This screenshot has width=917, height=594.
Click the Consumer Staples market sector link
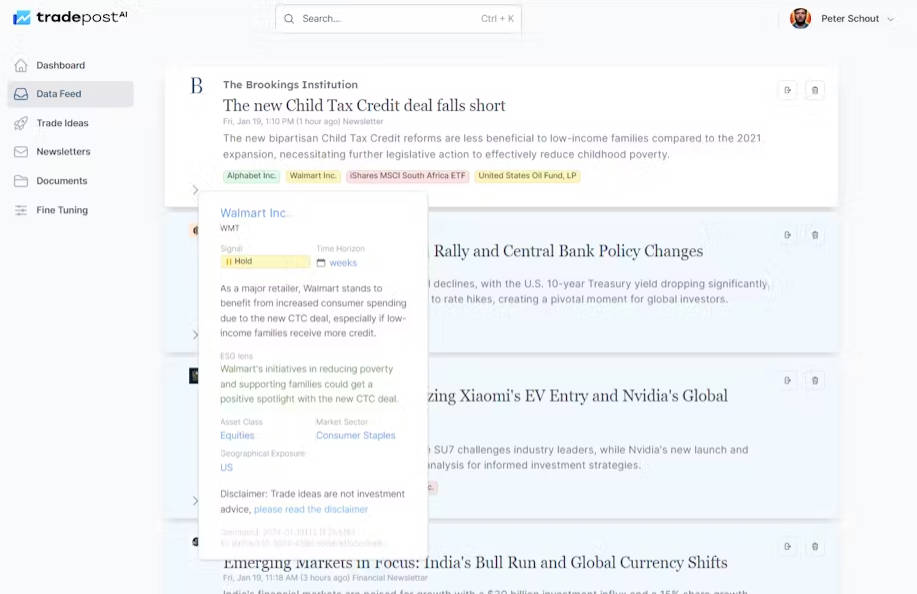point(355,435)
